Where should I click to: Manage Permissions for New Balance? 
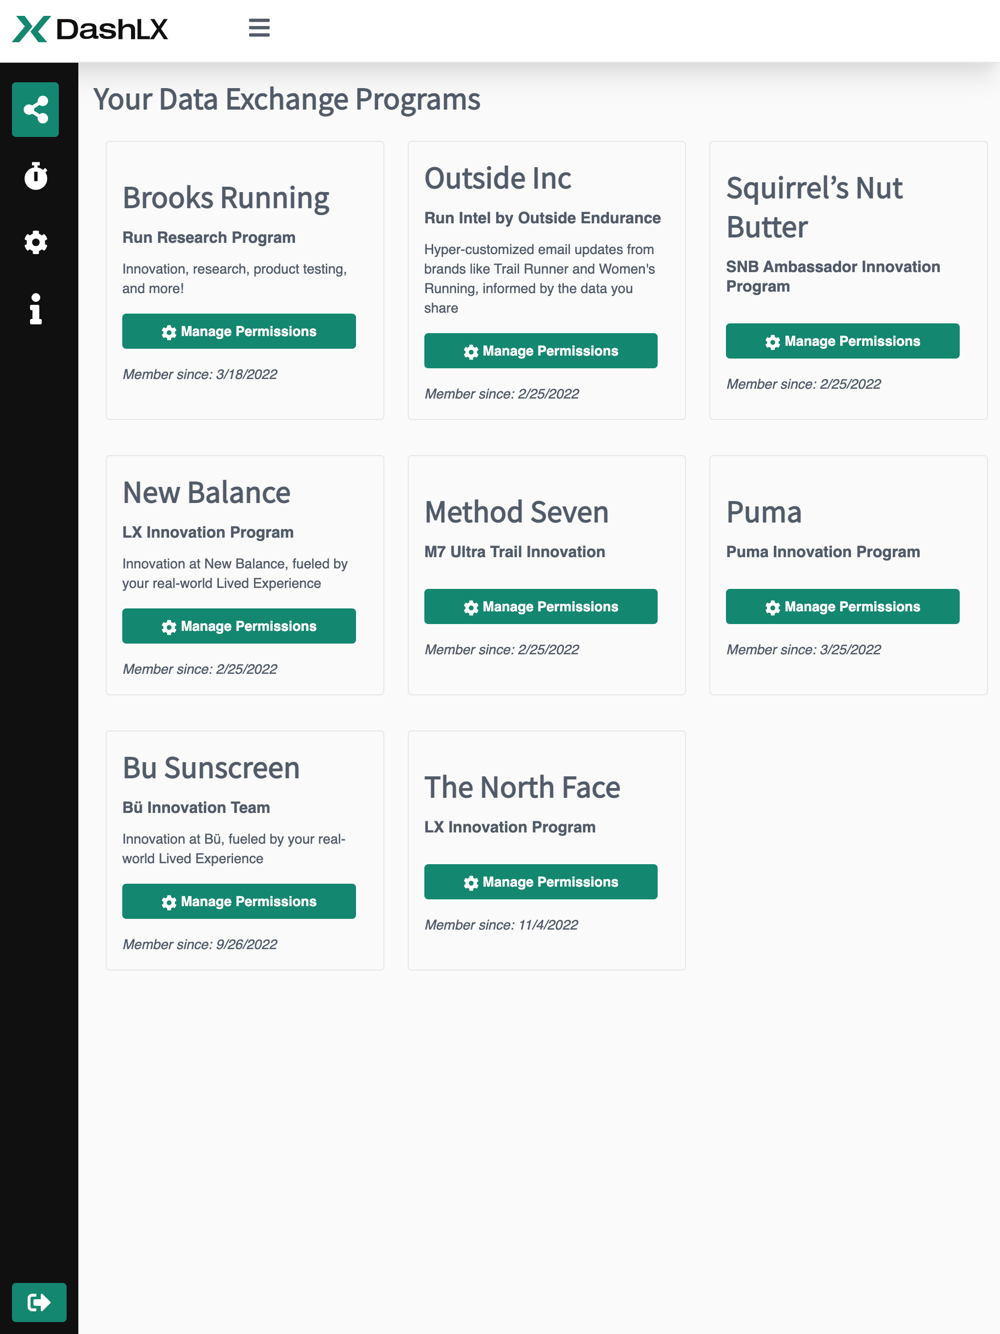(x=239, y=626)
